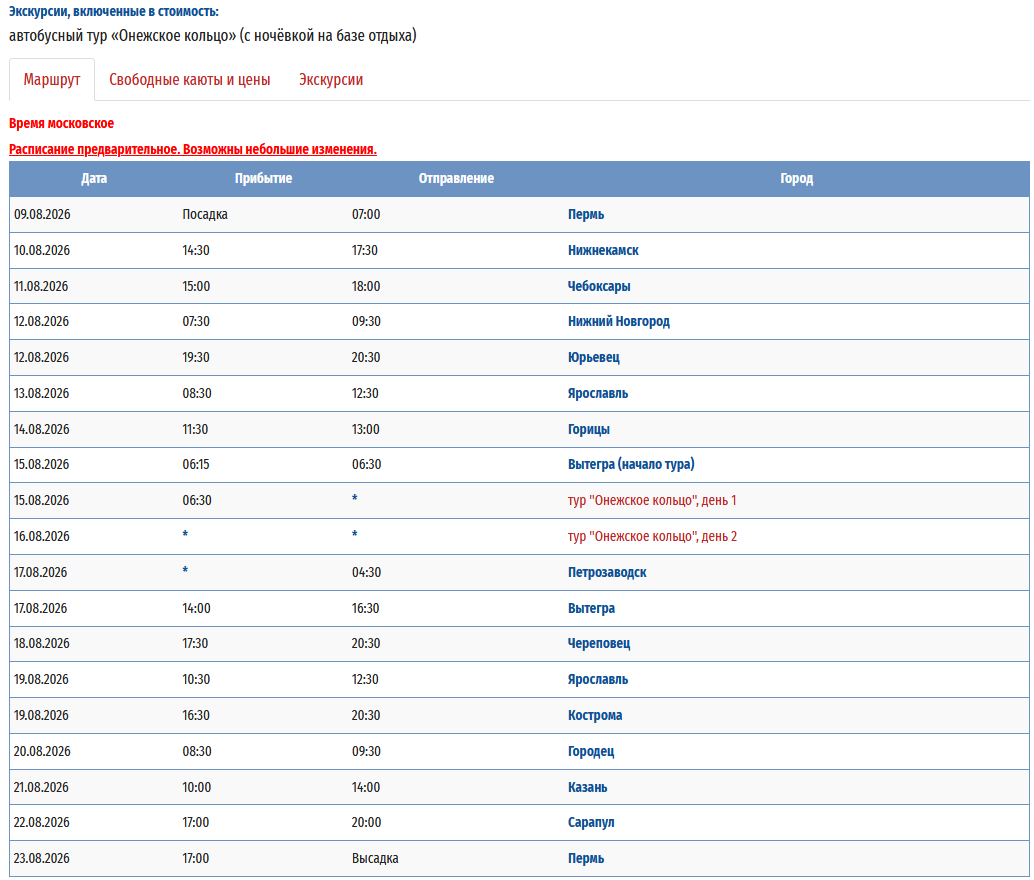Open the Череповец city link
Screen dimensions: 1034x880
tap(599, 644)
